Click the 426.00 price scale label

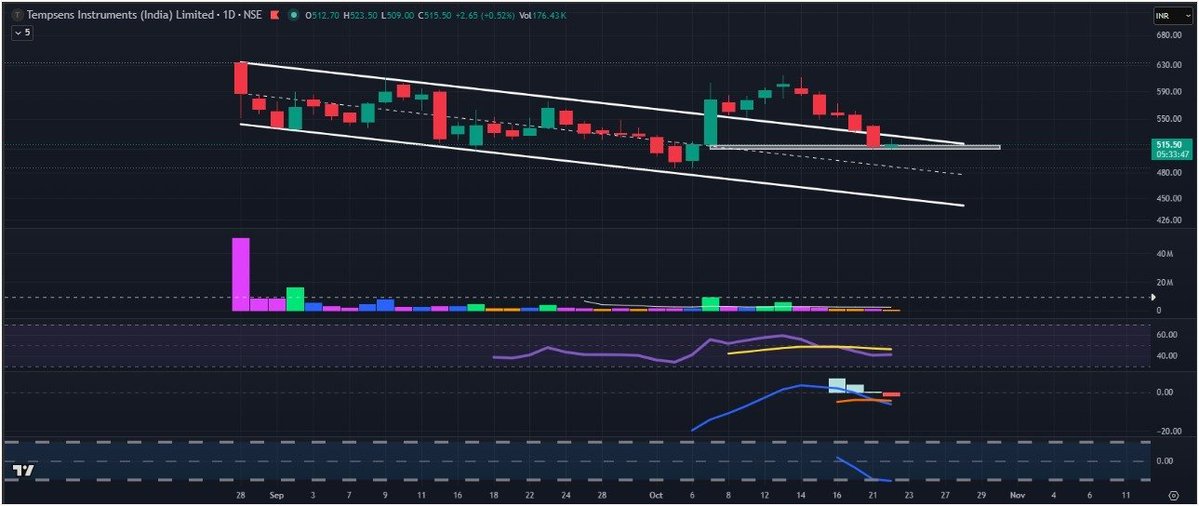tap(1170, 220)
